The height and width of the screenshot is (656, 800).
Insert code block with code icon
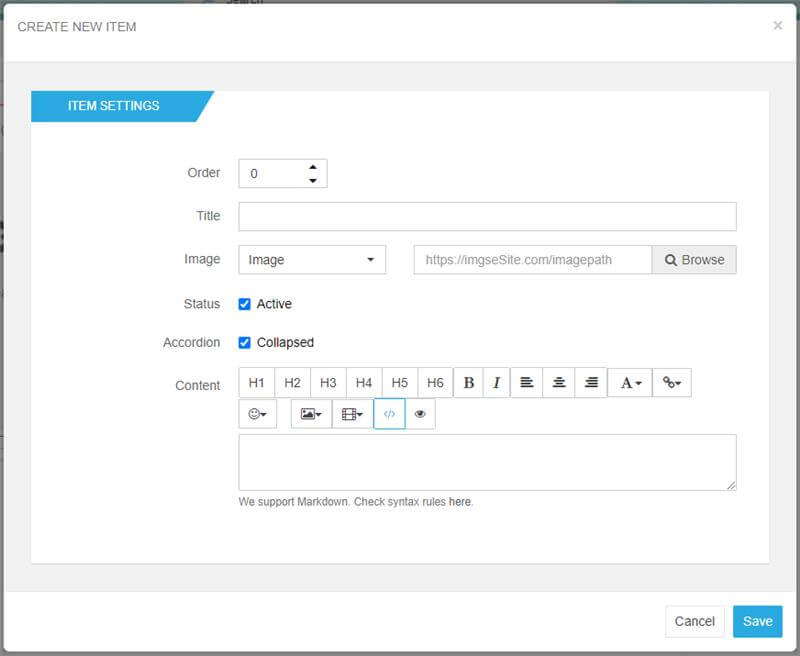(x=389, y=414)
